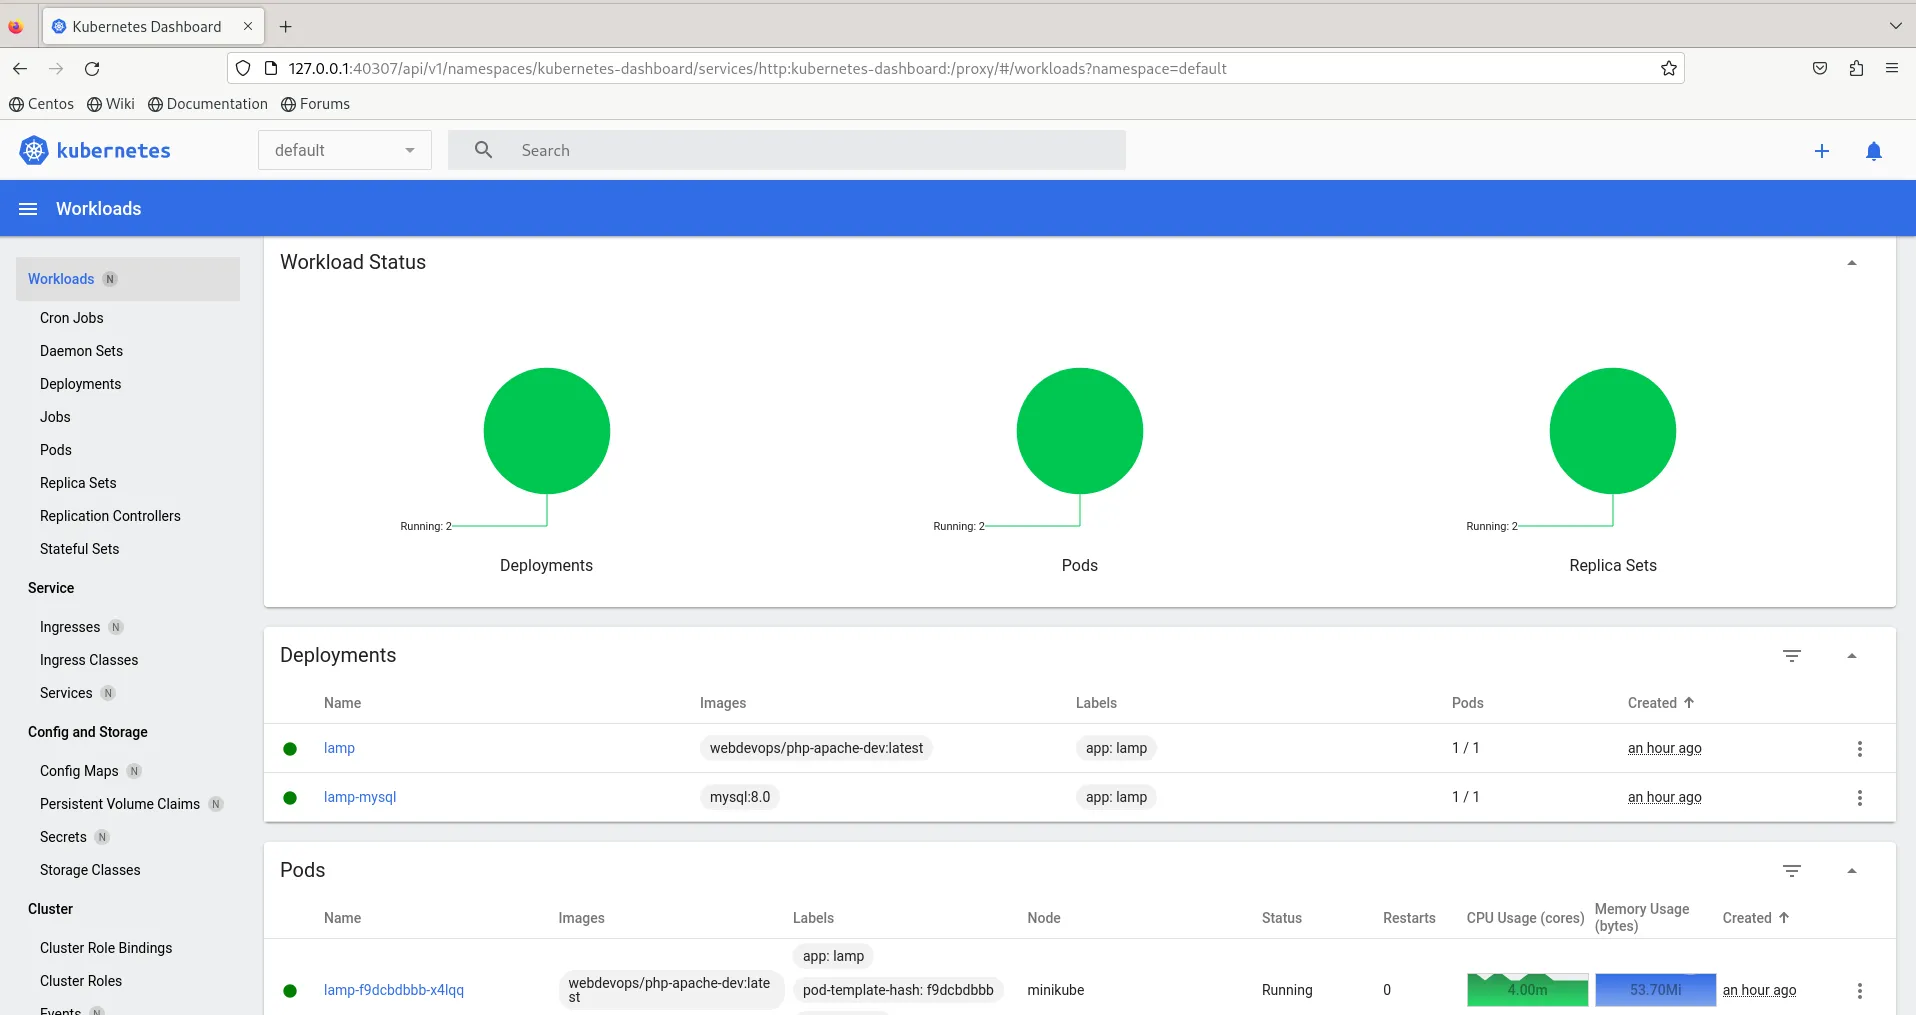This screenshot has width=1916, height=1015.
Task: Open actions menu for lamp deployment
Action: tap(1860, 749)
